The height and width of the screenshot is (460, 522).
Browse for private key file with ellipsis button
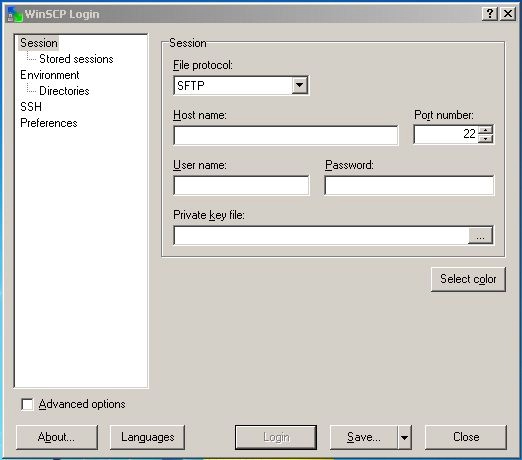480,236
